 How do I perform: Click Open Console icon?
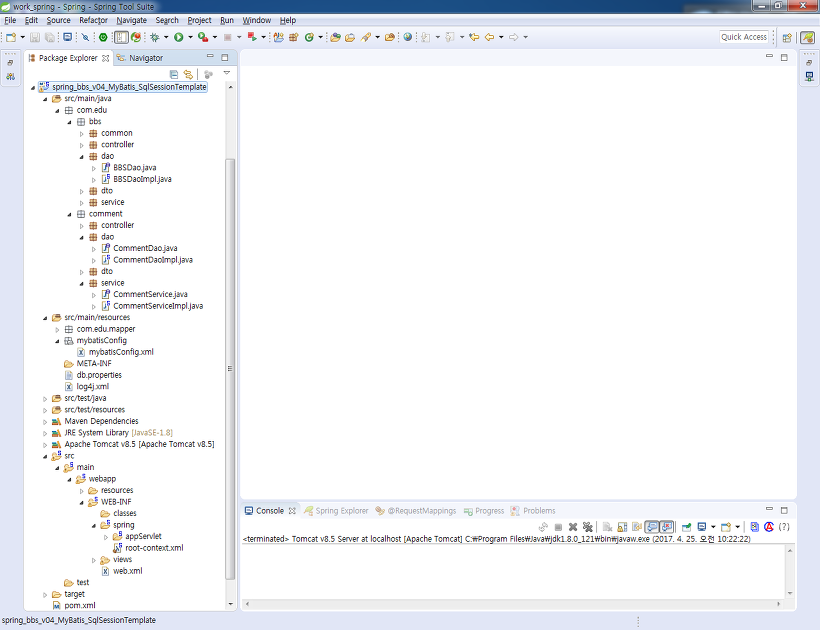point(726,527)
